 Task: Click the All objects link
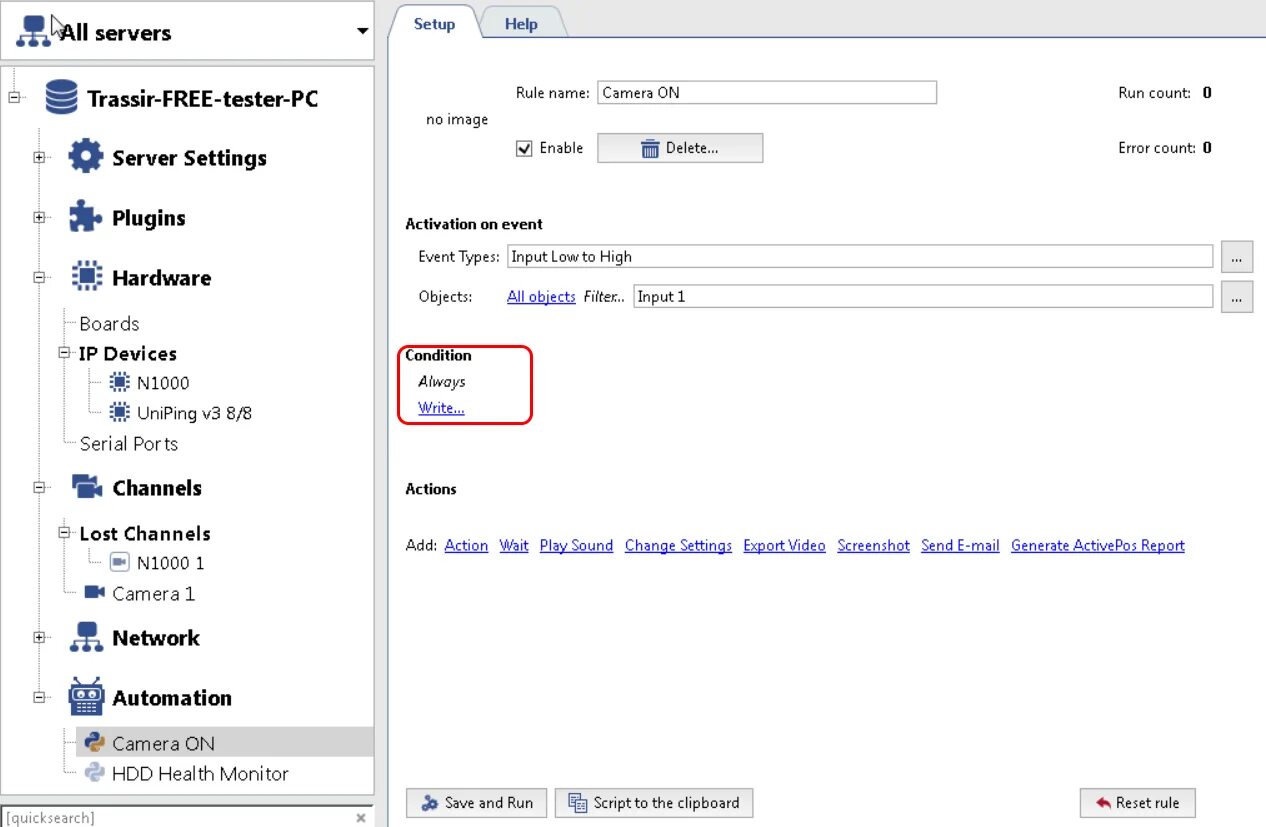541,297
